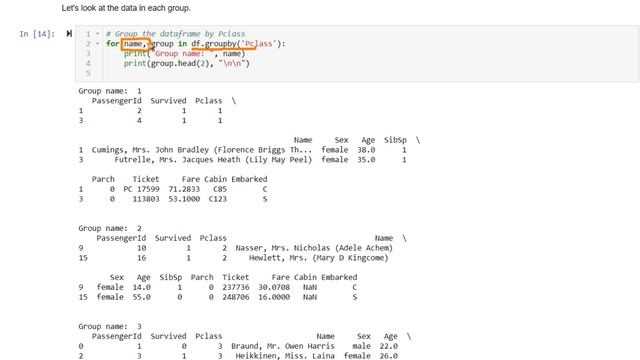Collapse the for loop fold arrow on line 2
The width and height of the screenshot is (640, 360).
coord(98,44)
